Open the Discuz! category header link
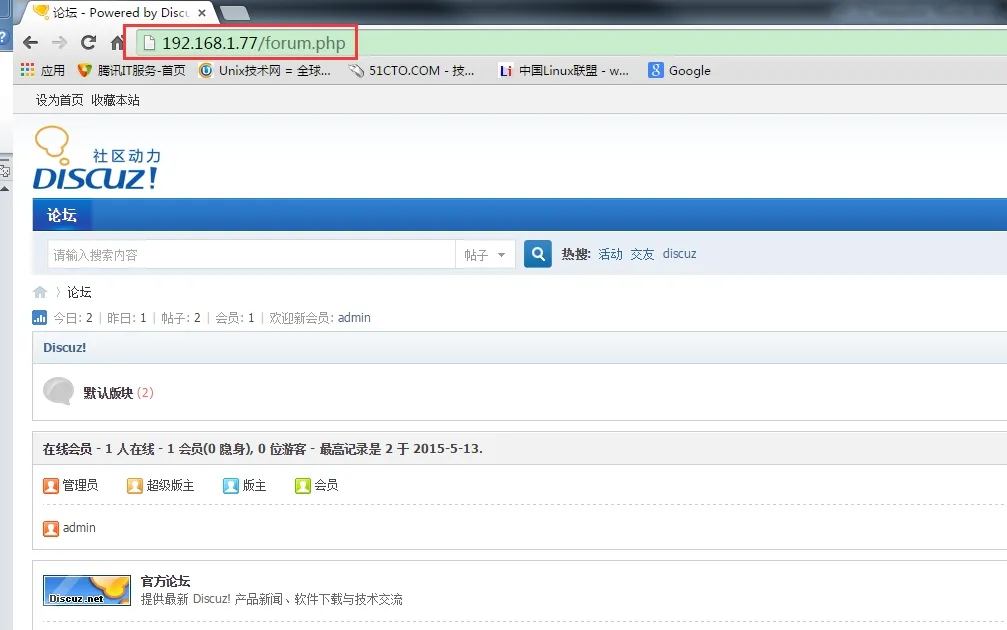The height and width of the screenshot is (630, 1007). click(x=64, y=347)
